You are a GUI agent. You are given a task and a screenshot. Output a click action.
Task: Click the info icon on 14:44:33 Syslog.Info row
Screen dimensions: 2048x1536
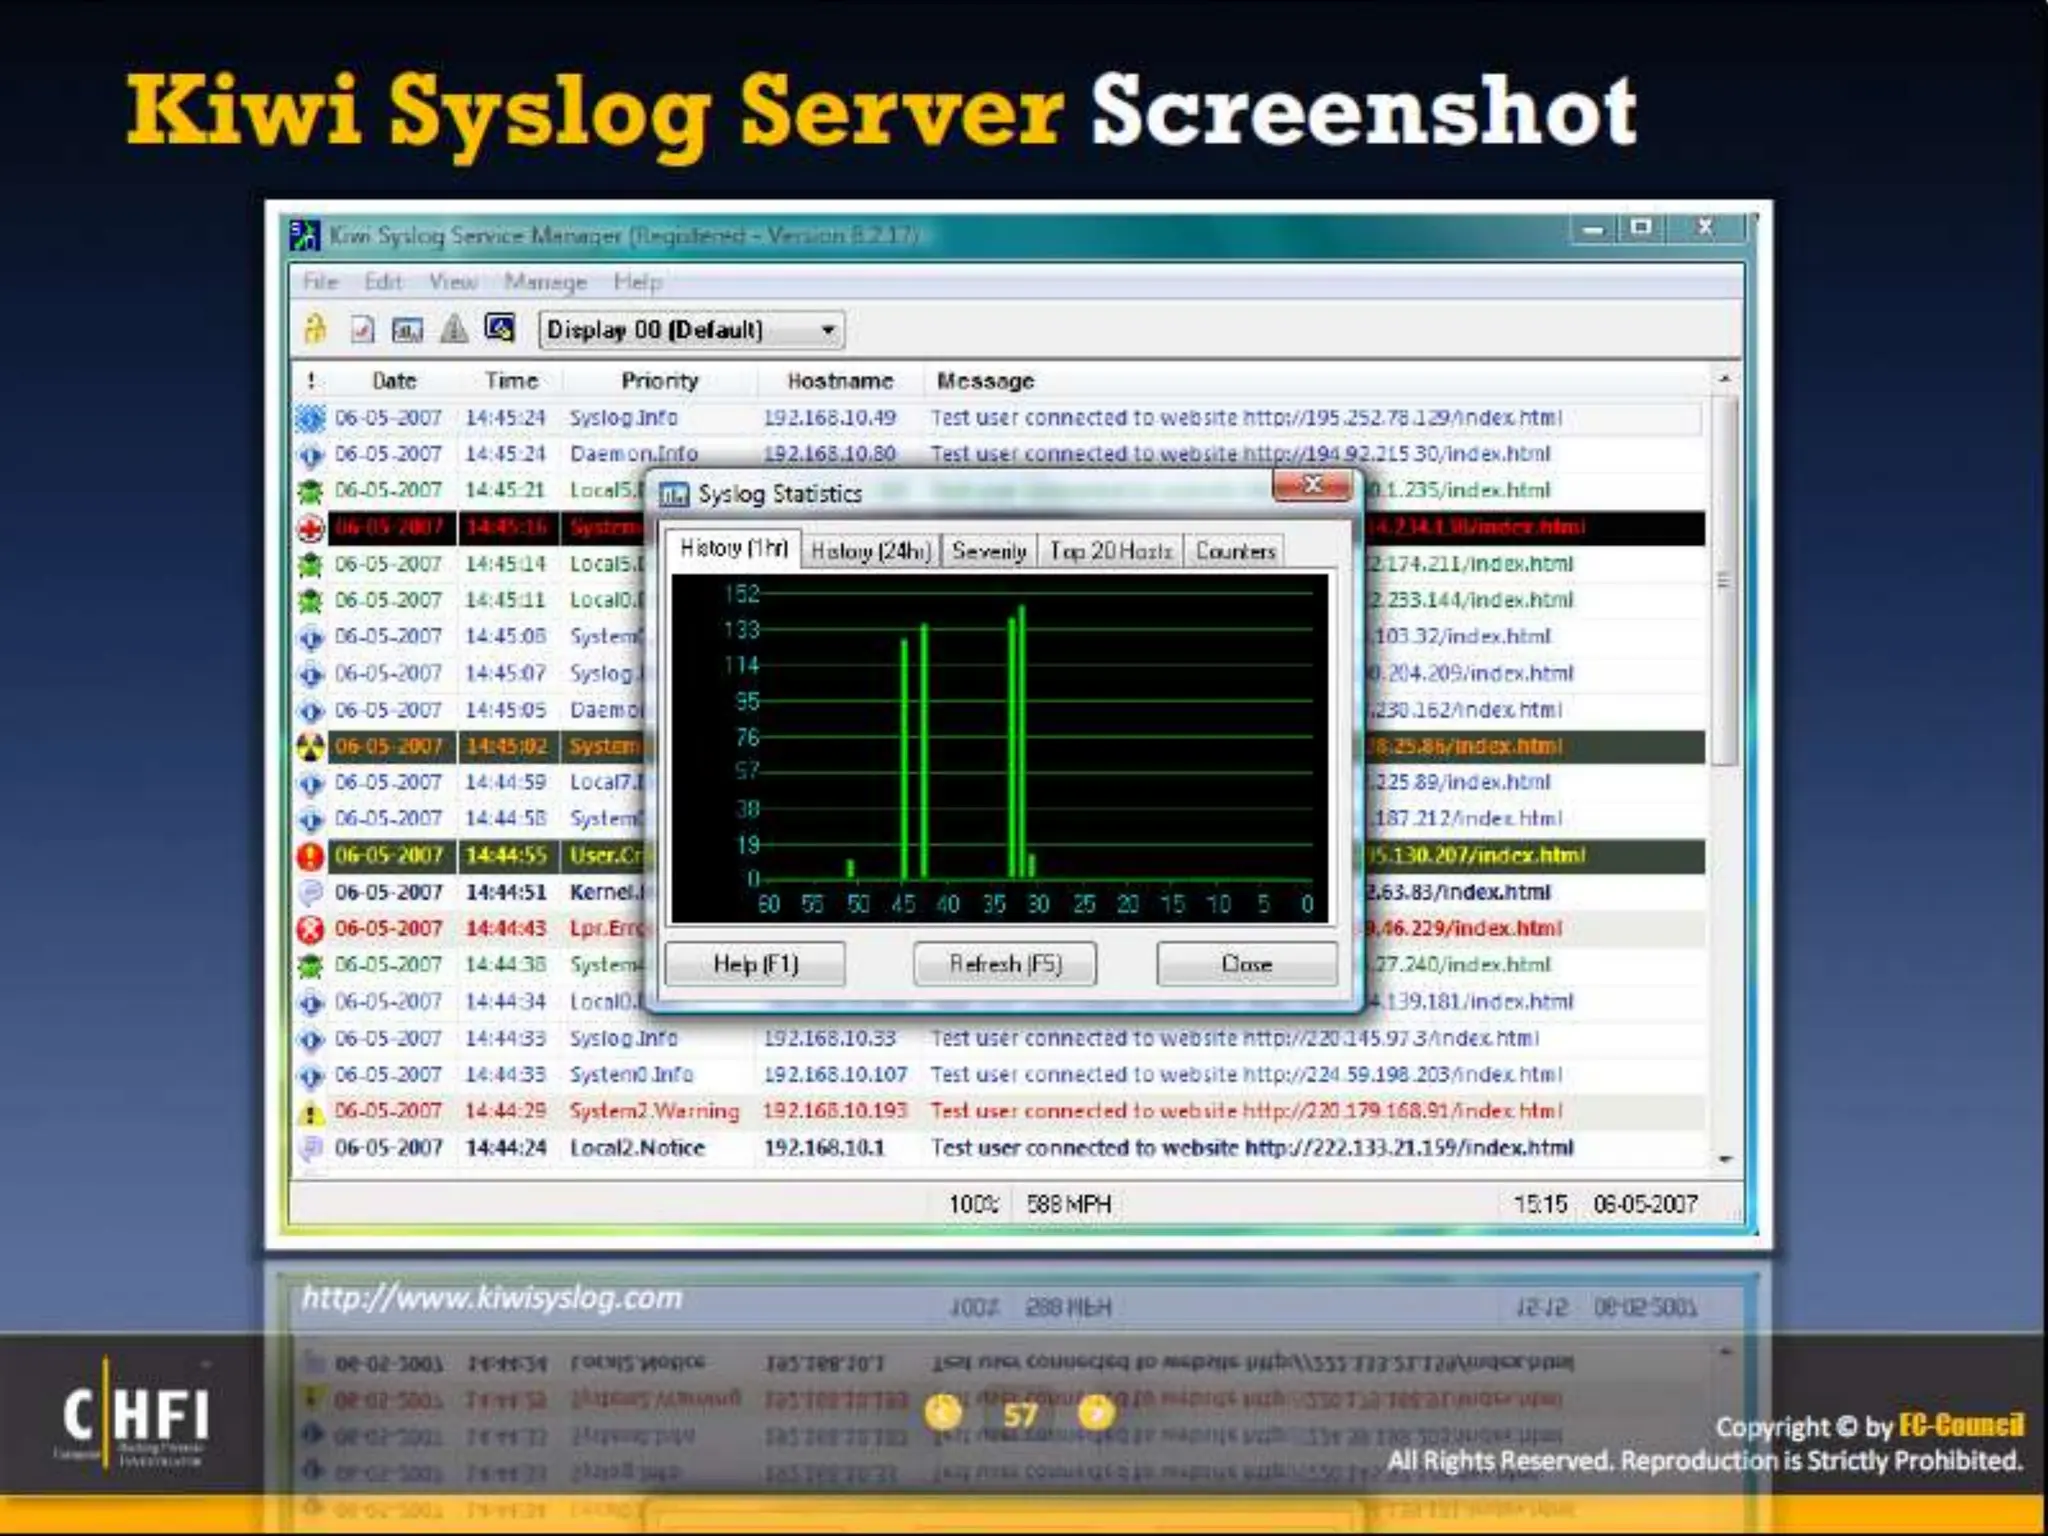(311, 1039)
